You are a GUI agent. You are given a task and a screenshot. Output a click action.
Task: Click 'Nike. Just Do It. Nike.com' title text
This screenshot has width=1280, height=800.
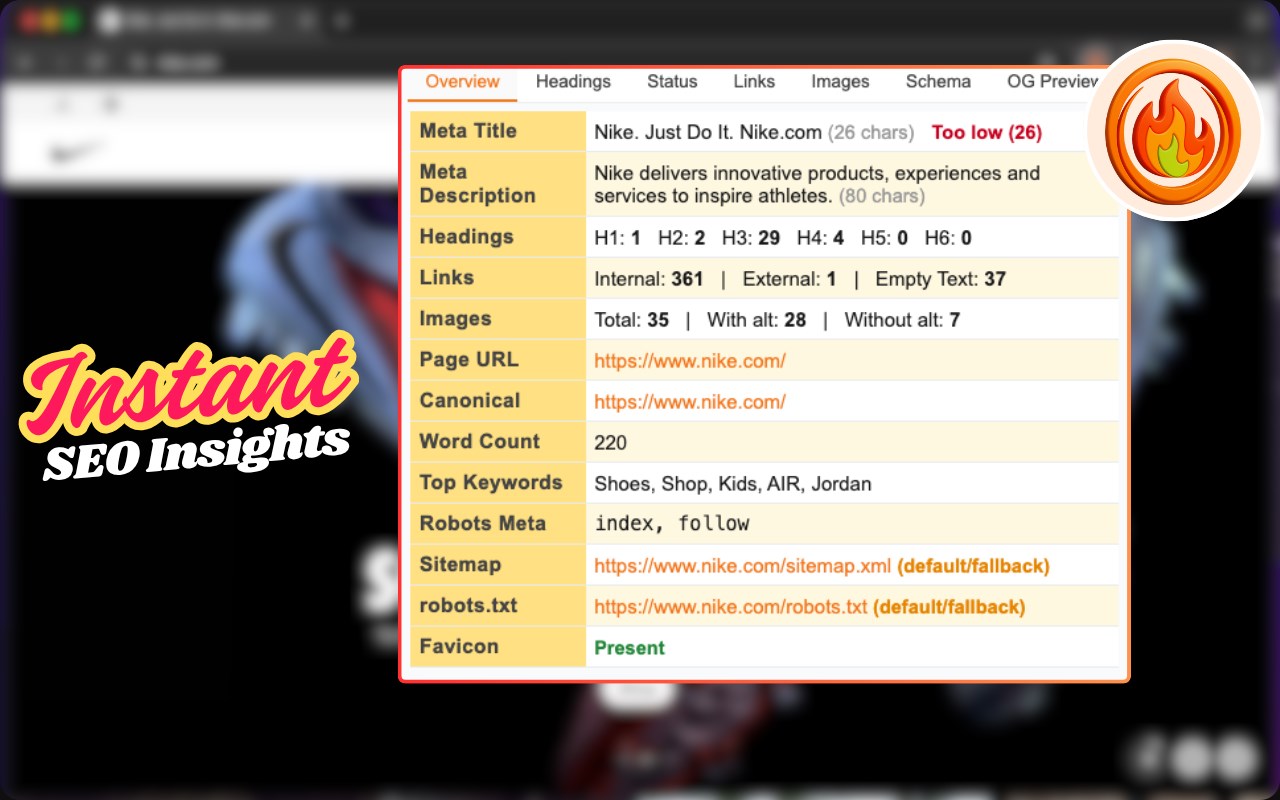point(708,132)
